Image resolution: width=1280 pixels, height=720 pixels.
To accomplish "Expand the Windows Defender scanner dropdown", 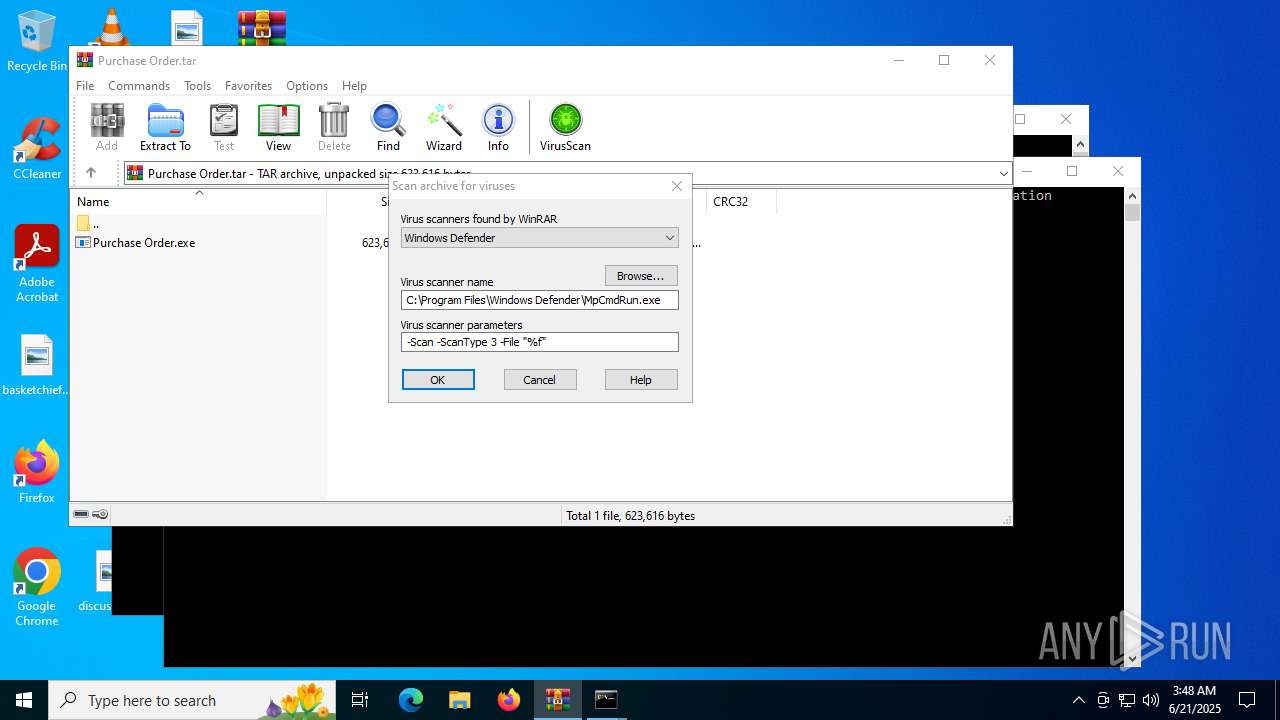I will click(x=669, y=238).
